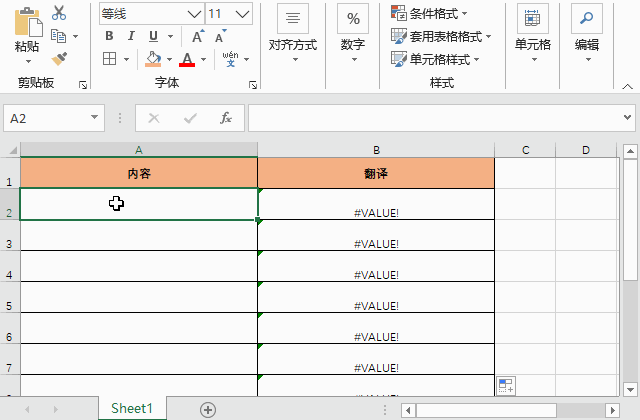The height and width of the screenshot is (420, 640).
Task: Select column A header
Action: click(x=139, y=150)
